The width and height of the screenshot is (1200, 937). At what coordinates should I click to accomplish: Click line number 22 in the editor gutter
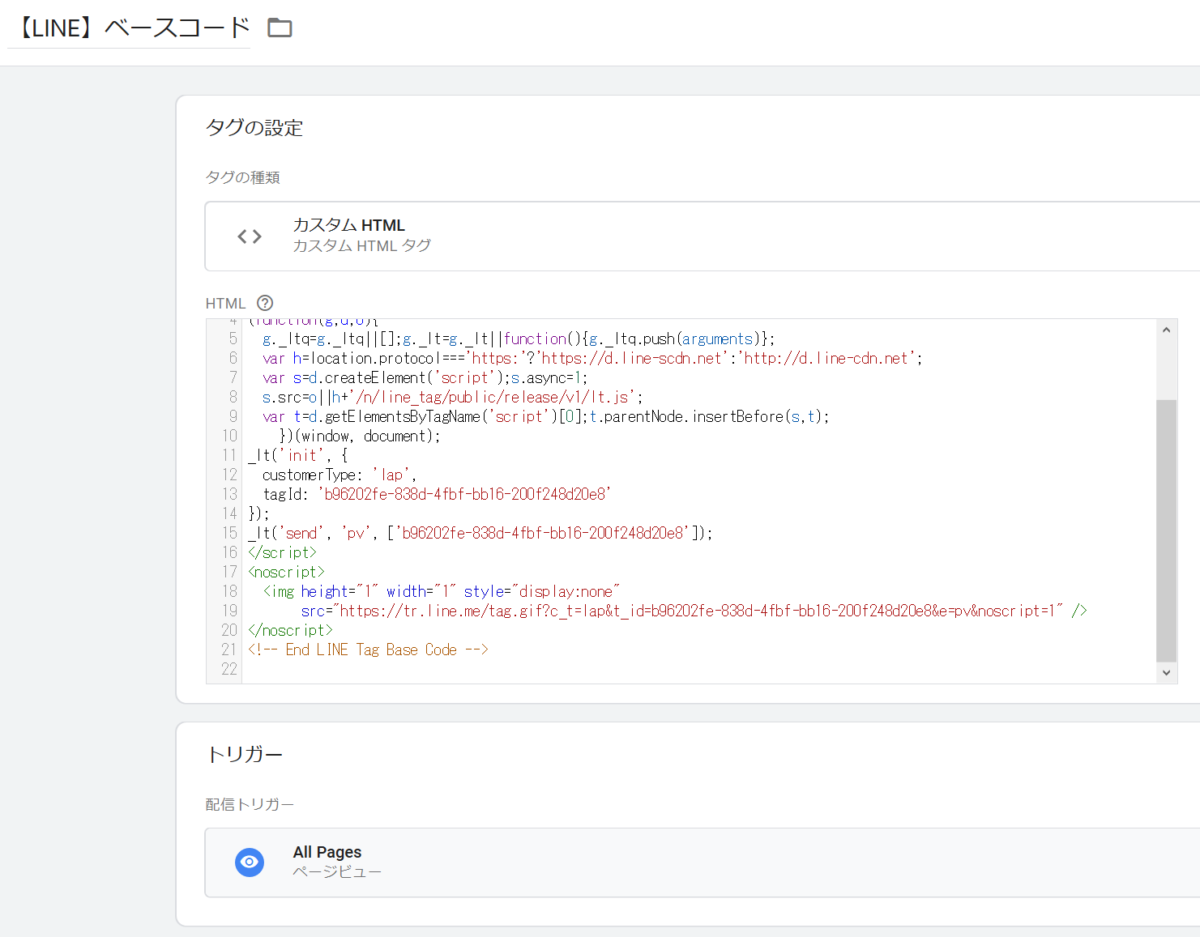click(229, 669)
